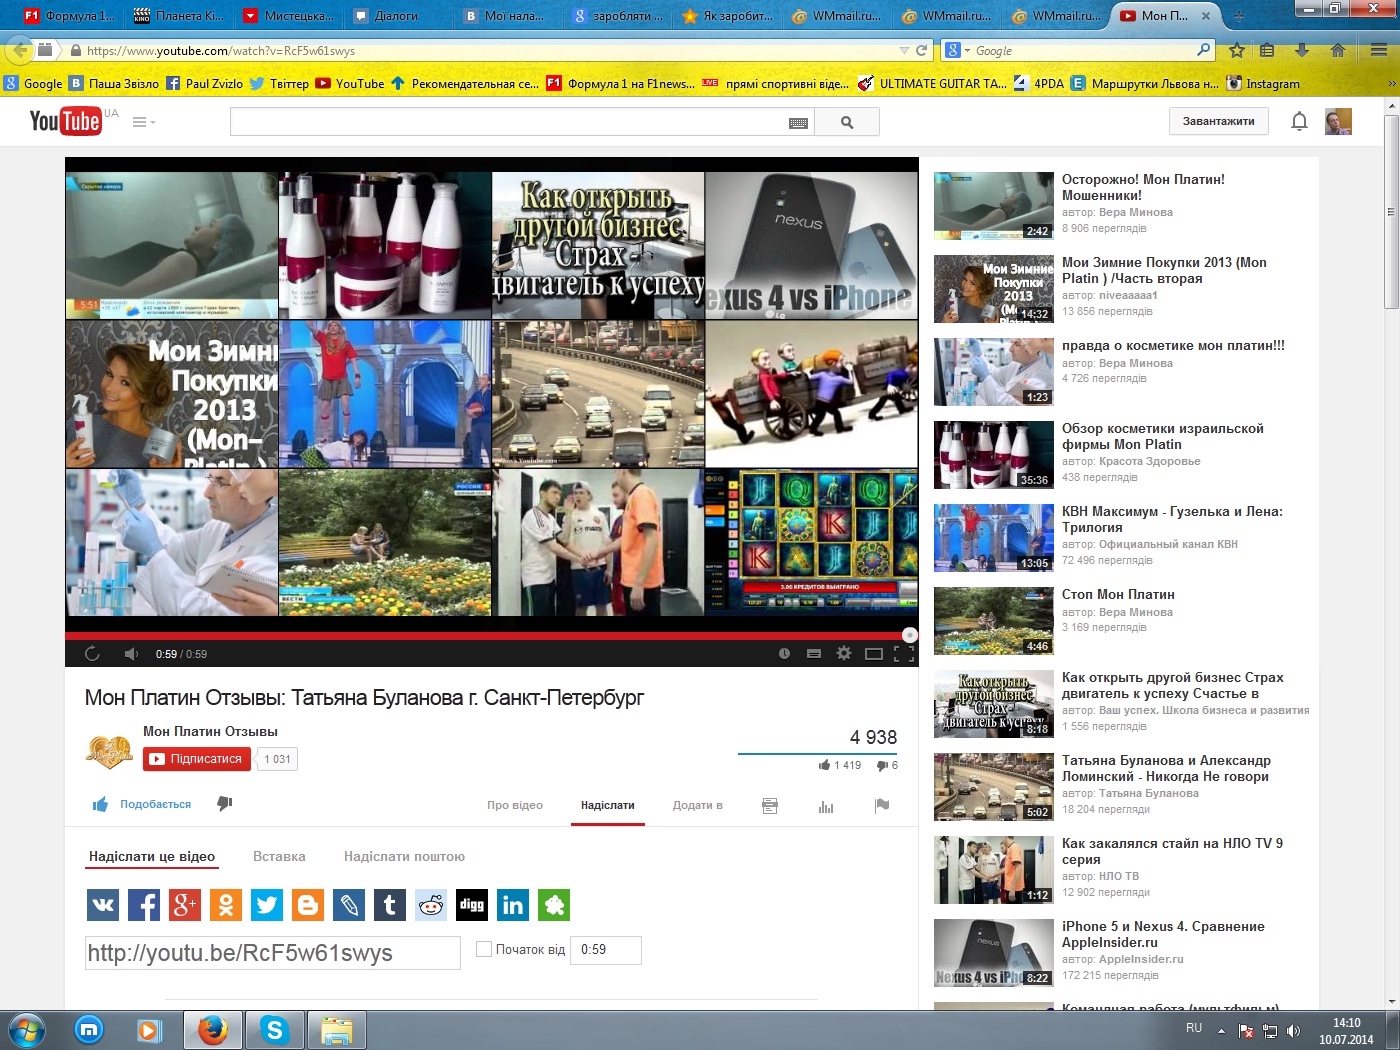Select the Надіслати це відео tab
The height and width of the screenshot is (1050, 1400).
pos(152,856)
